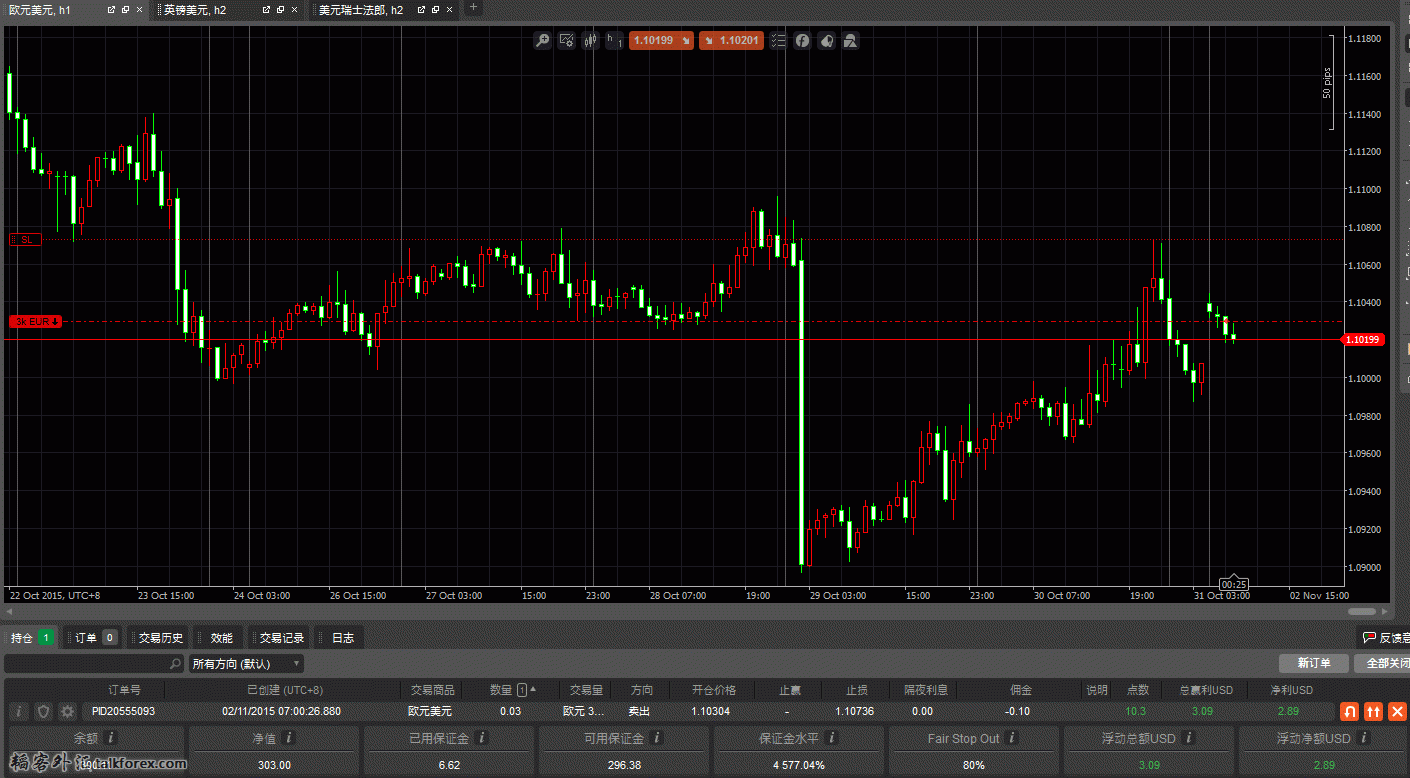This screenshot has height=778, width=1410.
Task: Close the 美元瑞士法郎 h2 chart tab
Action: tap(450, 10)
